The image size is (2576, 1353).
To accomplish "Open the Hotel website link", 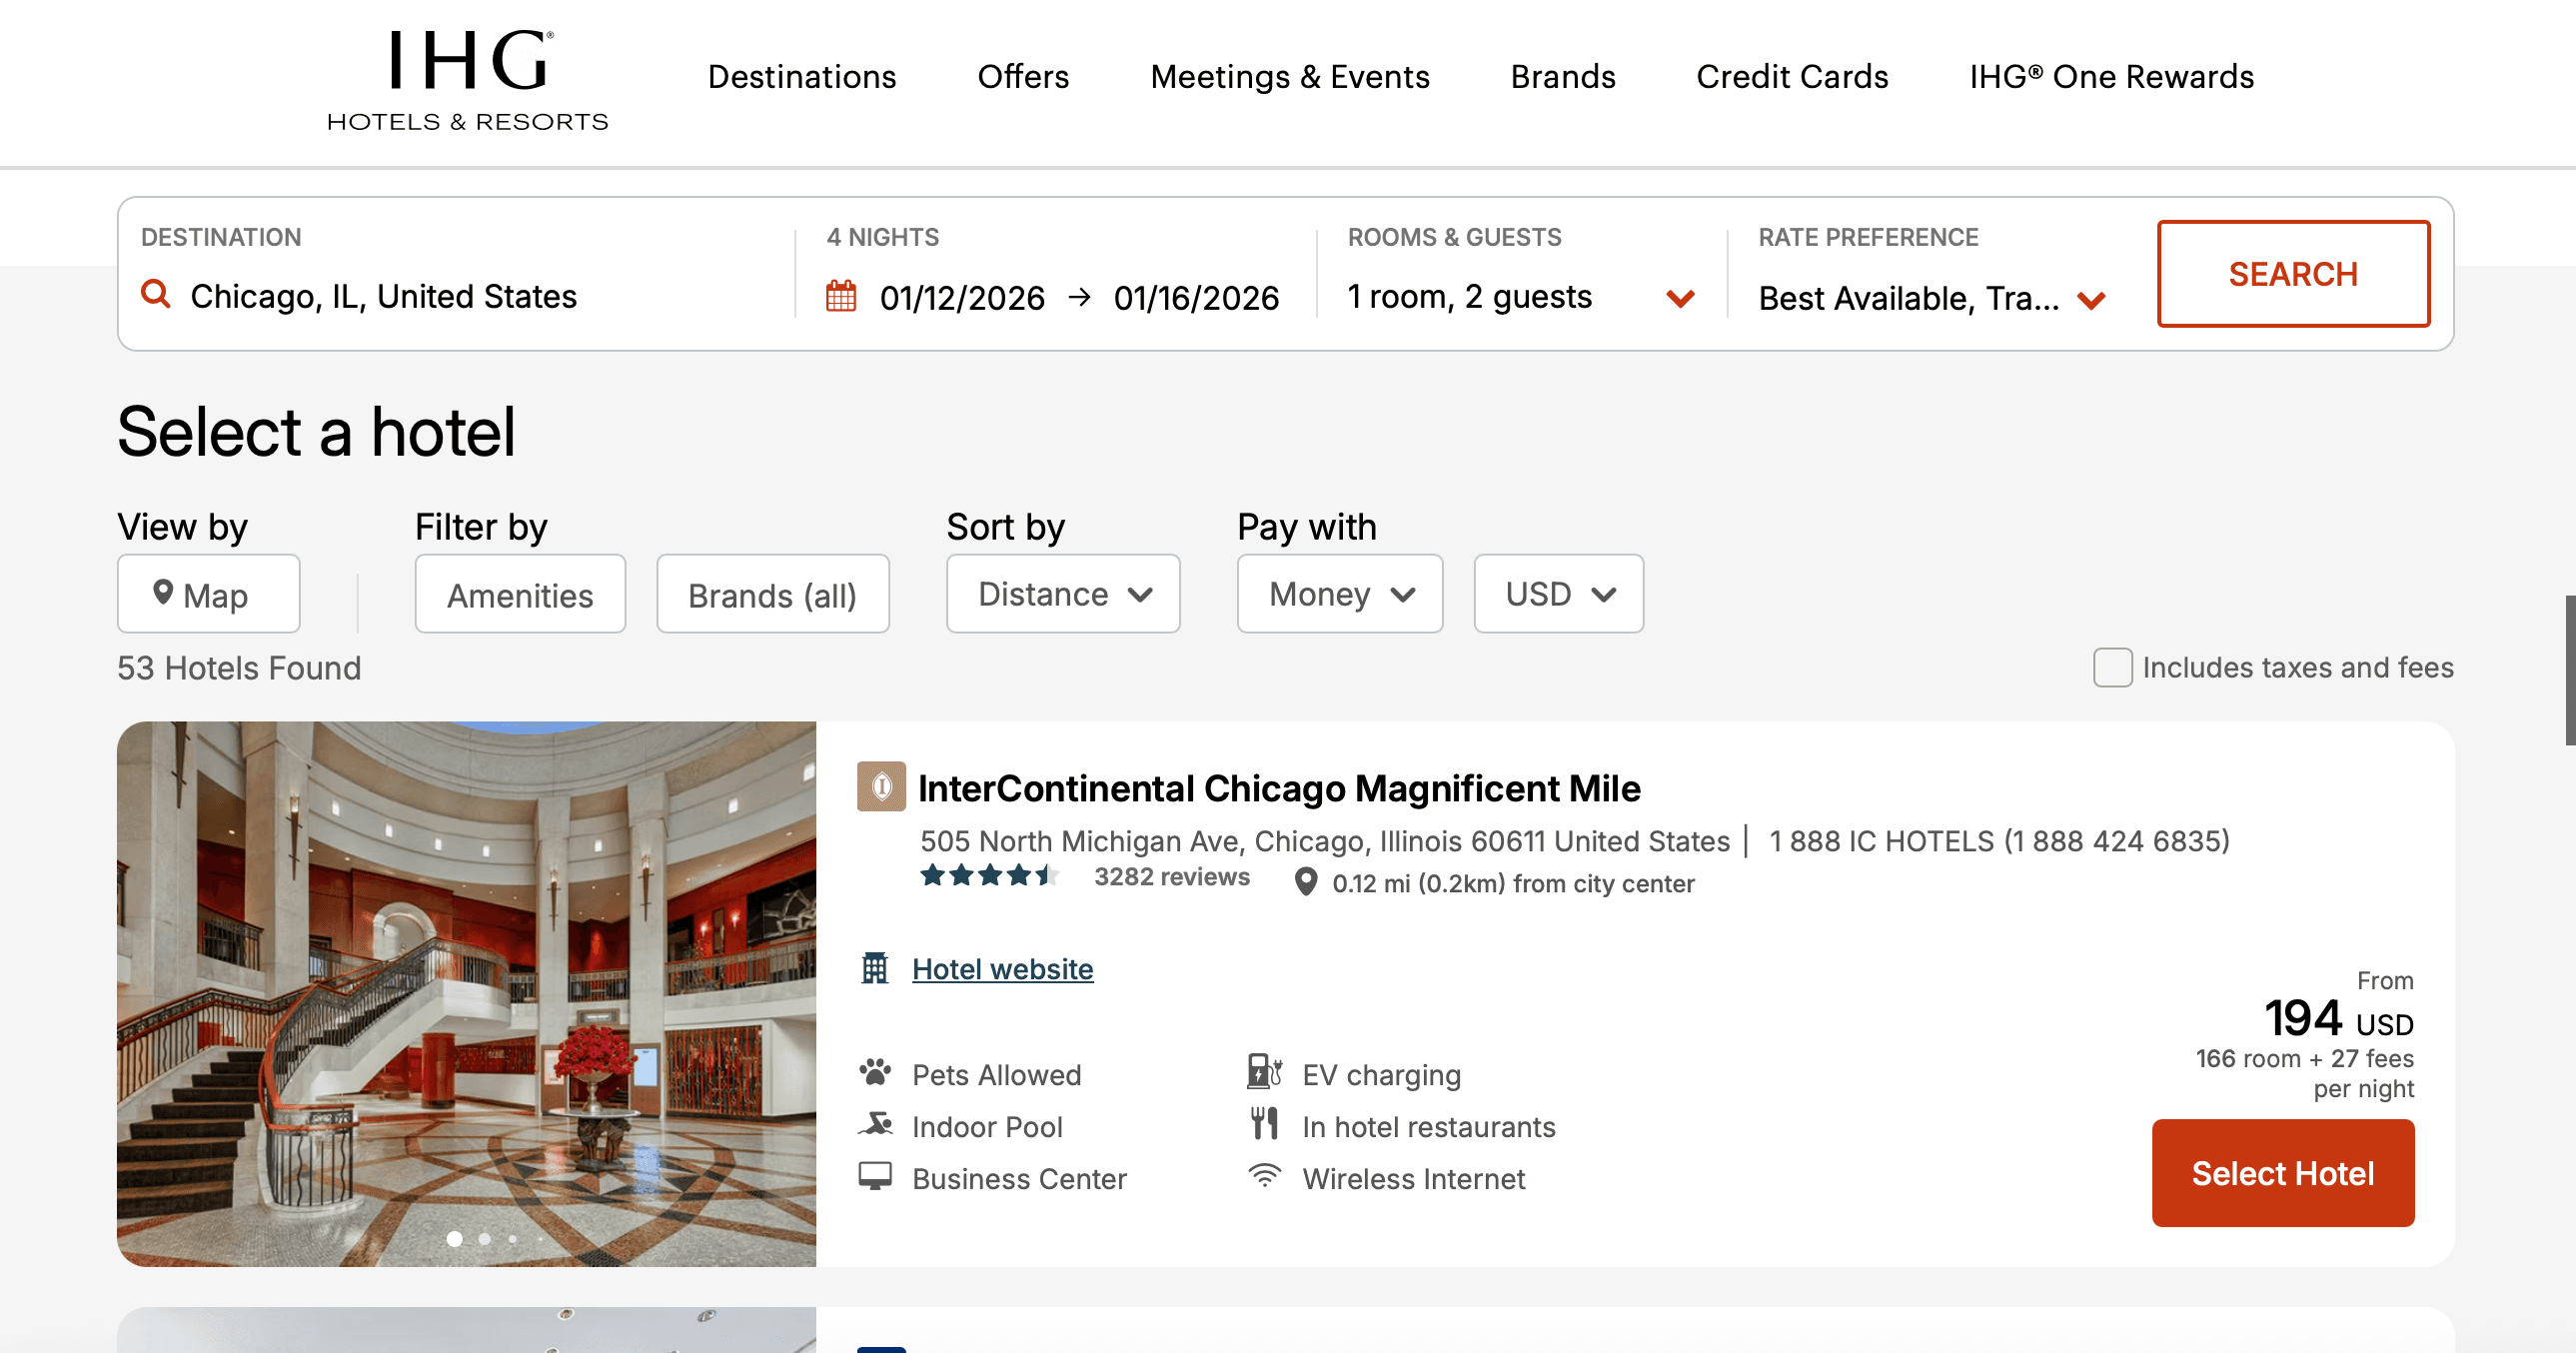I will [1002, 969].
